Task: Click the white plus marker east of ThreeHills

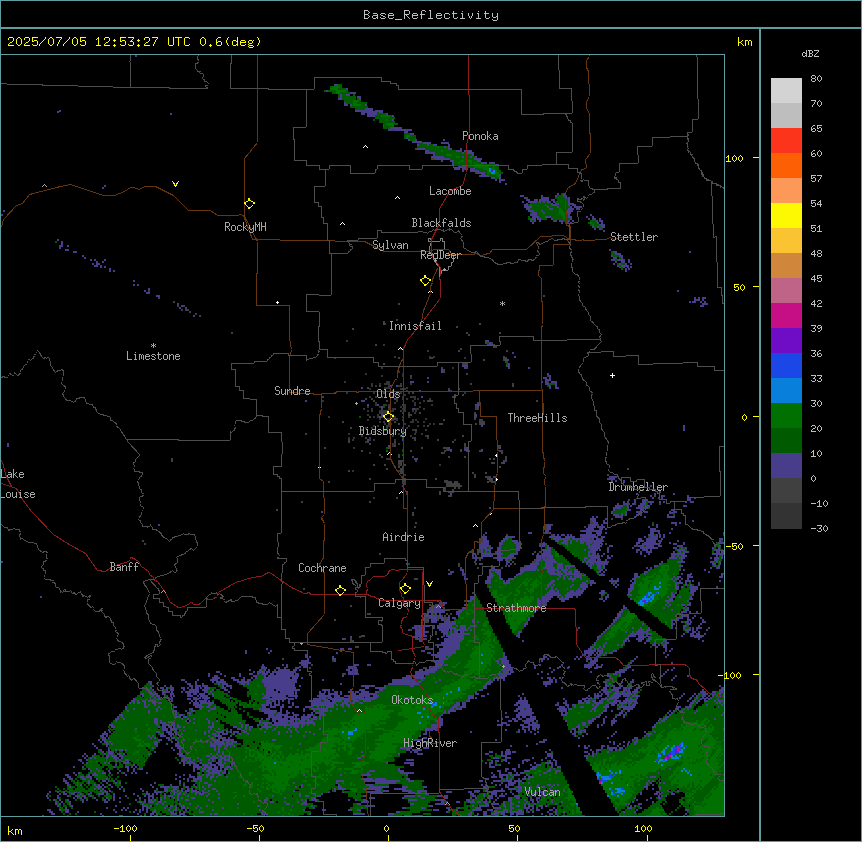Action: pyautogui.click(x=612, y=375)
